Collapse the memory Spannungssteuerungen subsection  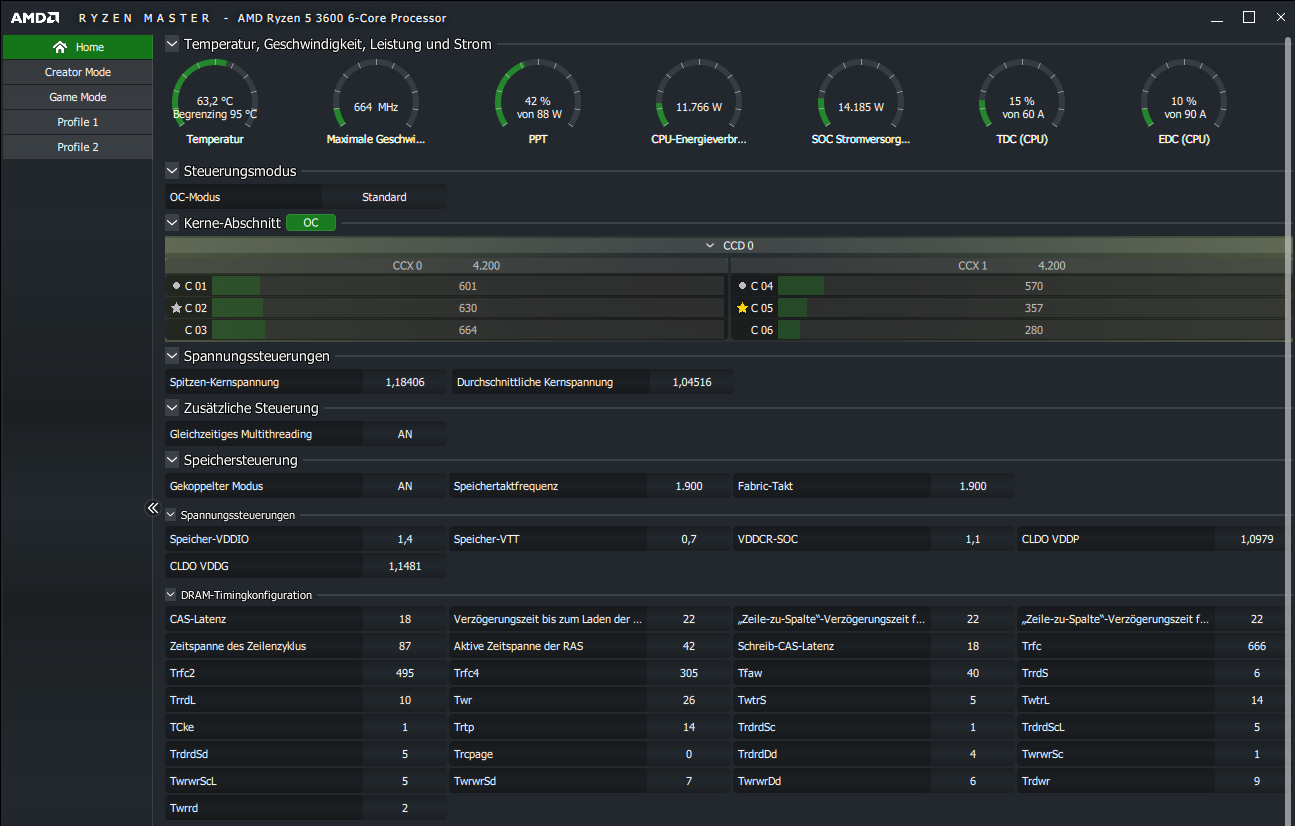pyautogui.click(x=172, y=515)
